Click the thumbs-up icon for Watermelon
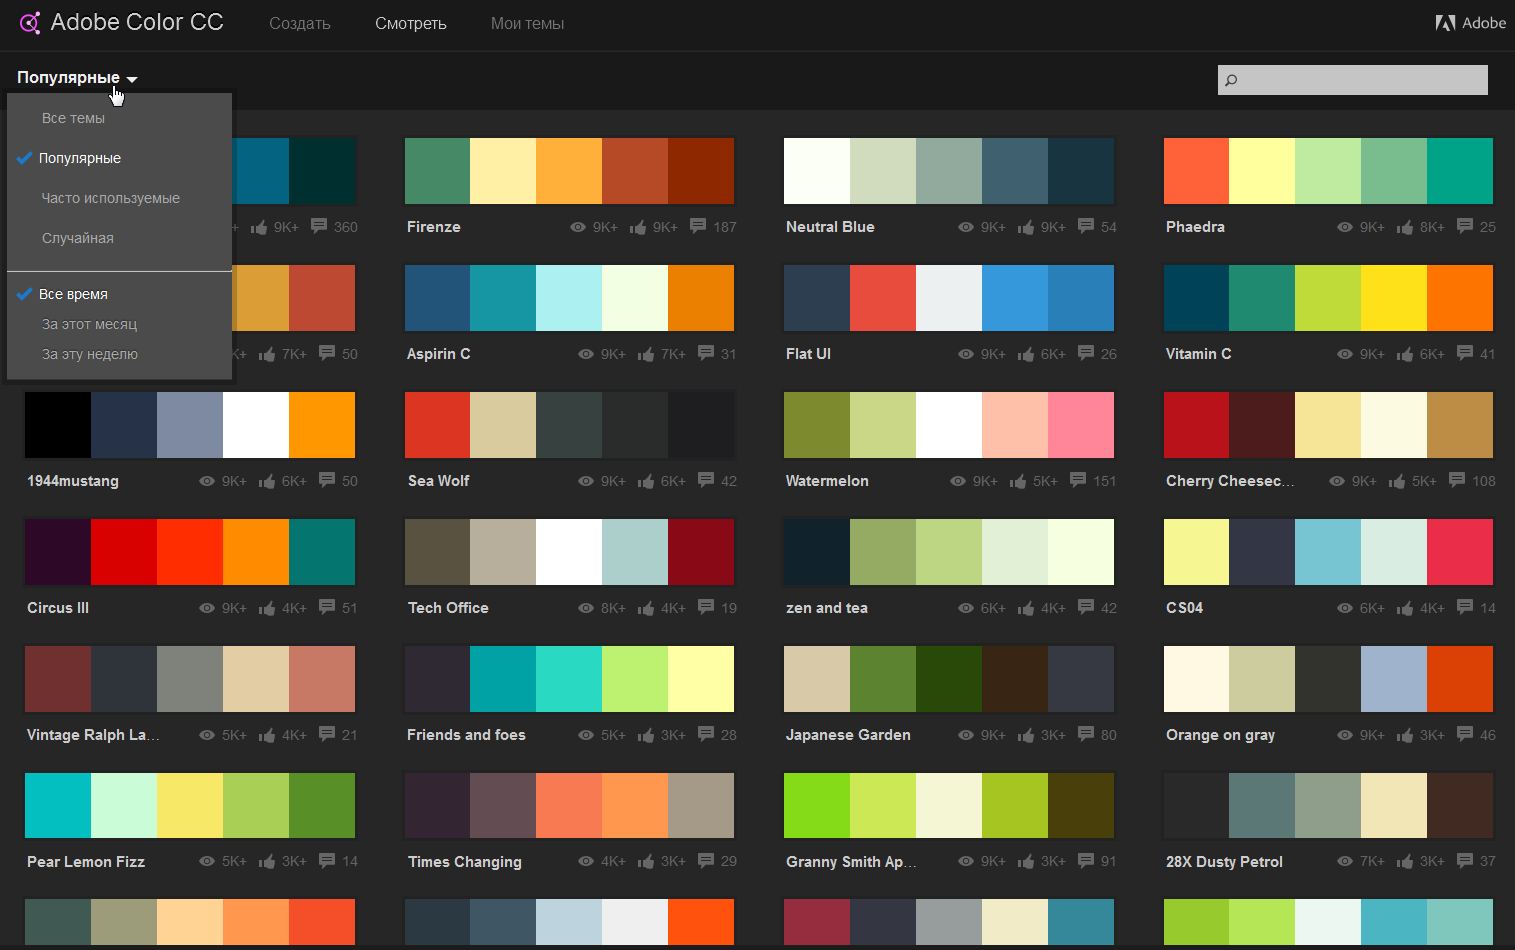Image resolution: width=1515 pixels, height=950 pixels. (1018, 481)
